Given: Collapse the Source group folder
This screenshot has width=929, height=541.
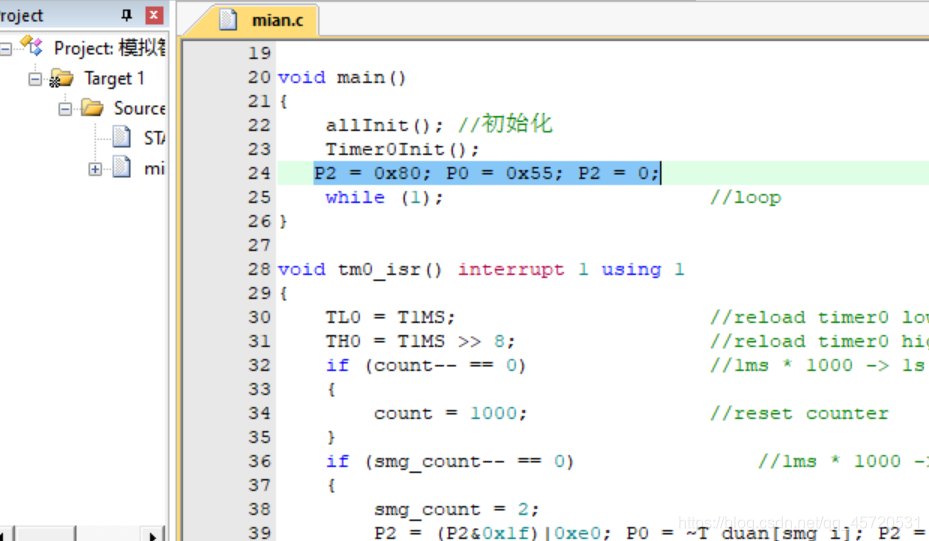Looking at the screenshot, I should click(x=65, y=109).
